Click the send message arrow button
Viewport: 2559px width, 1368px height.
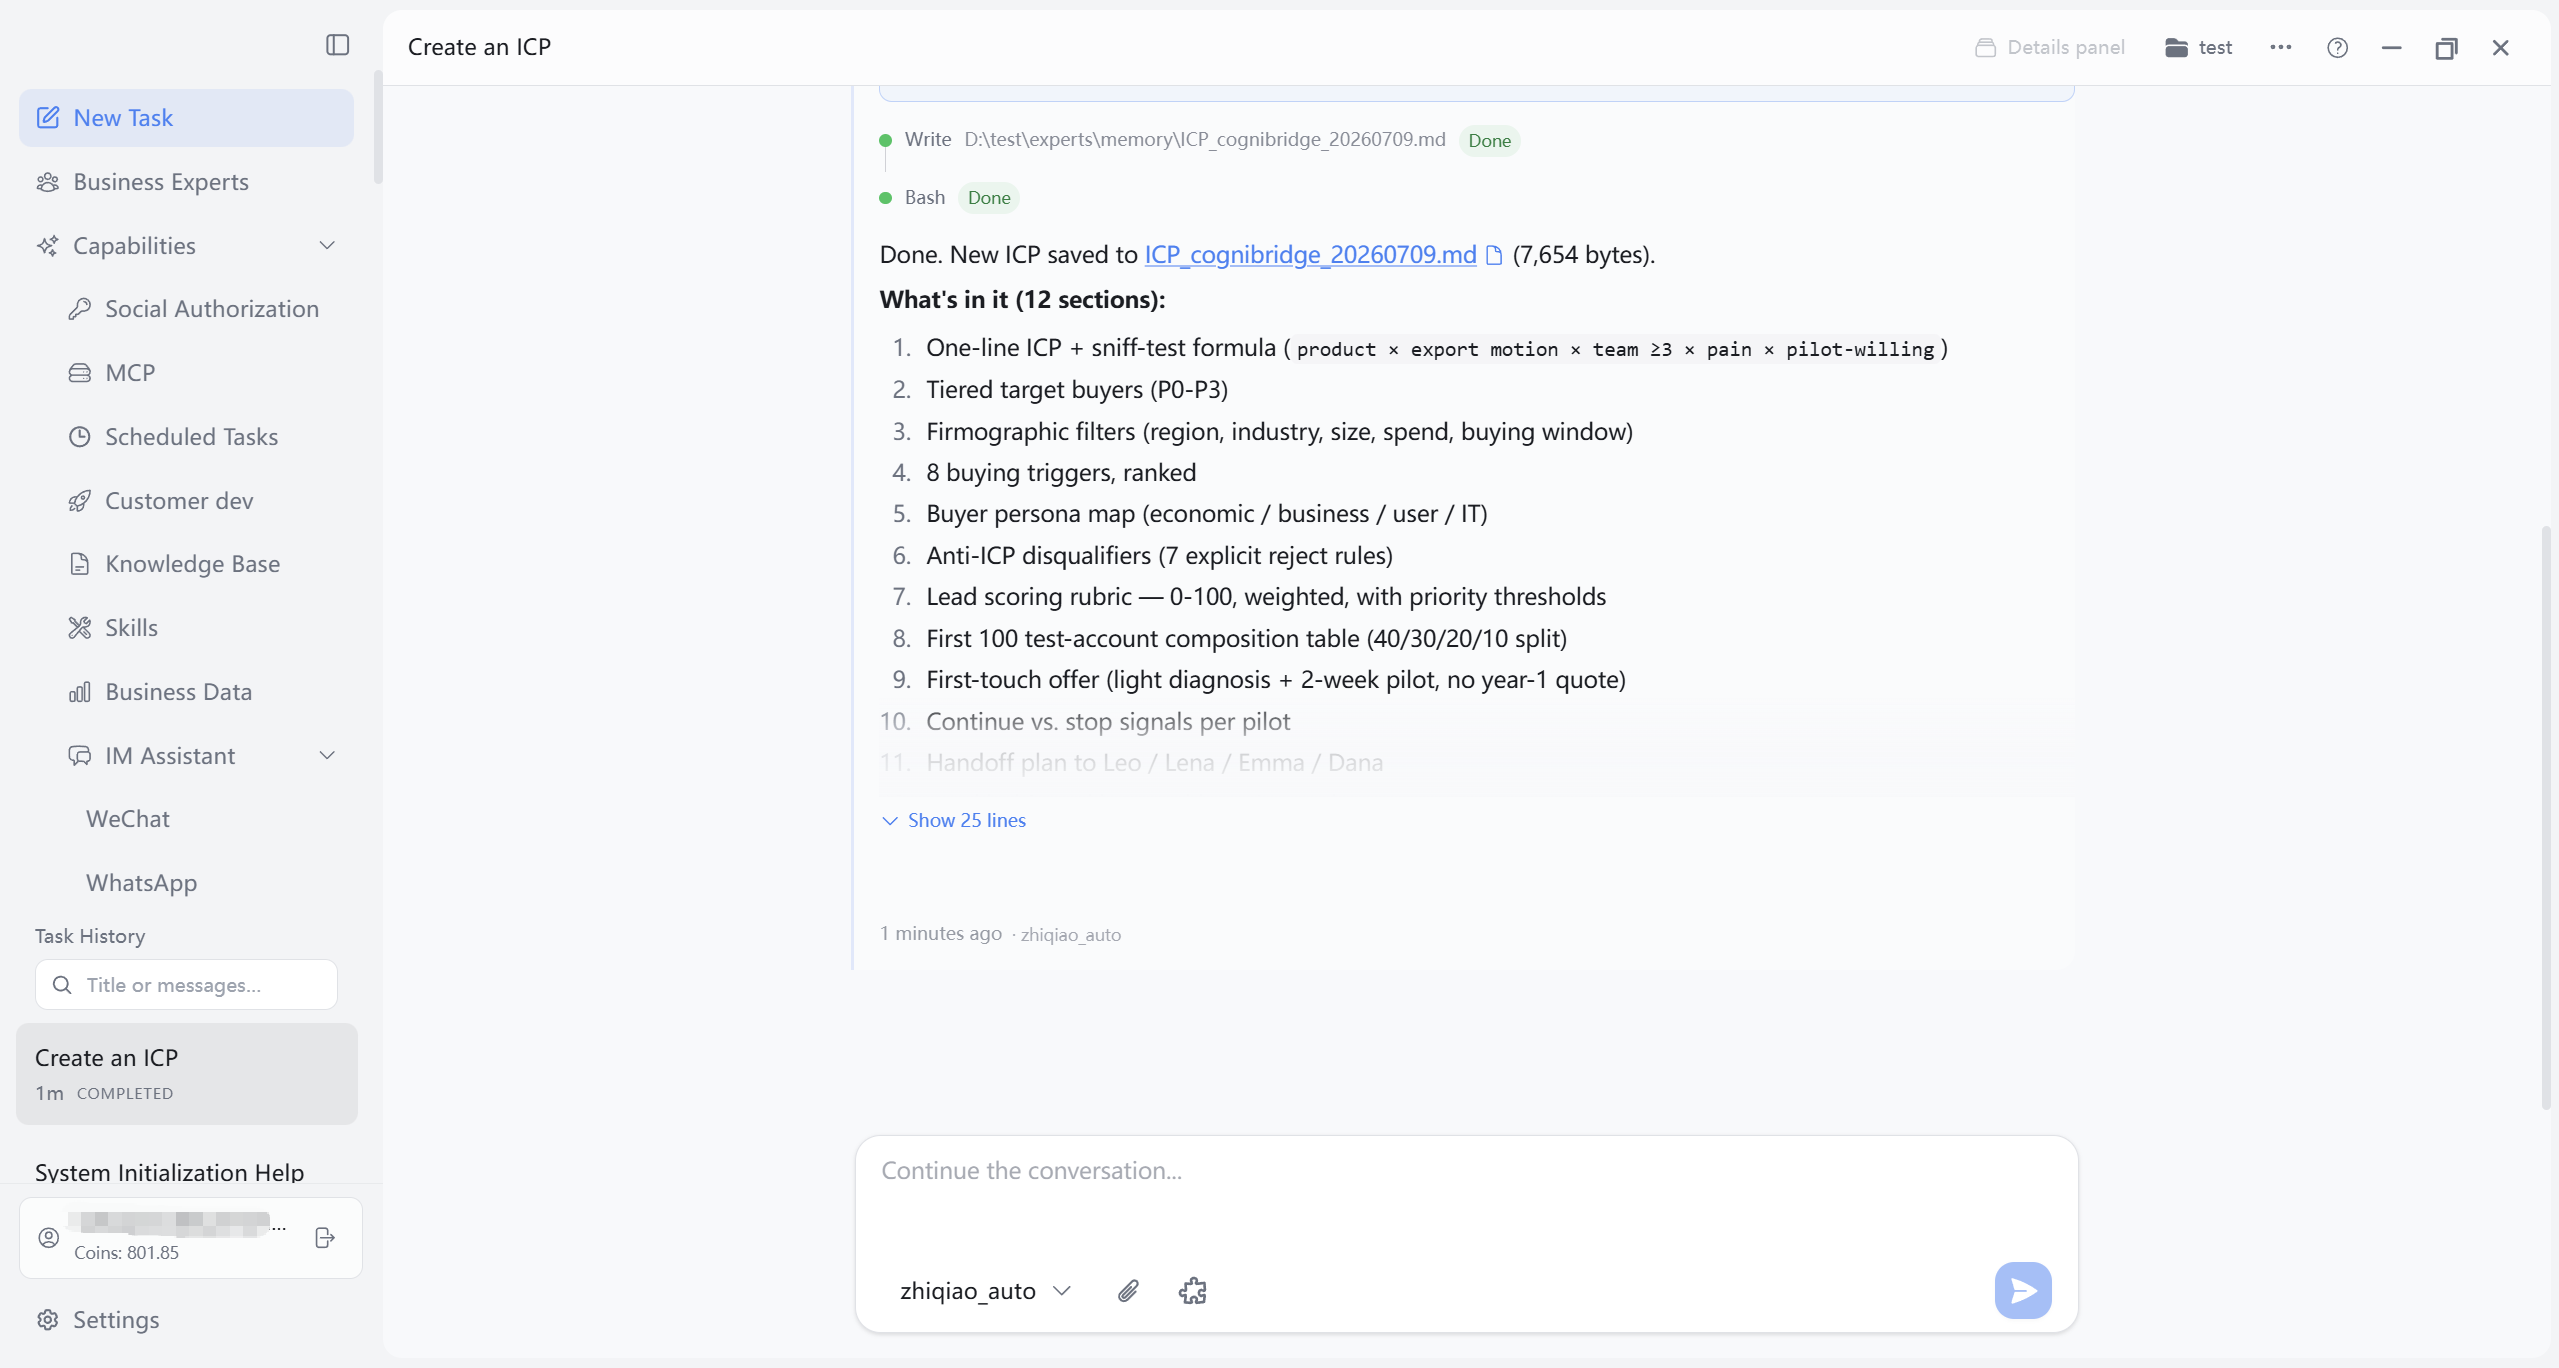click(2022, 1291)
